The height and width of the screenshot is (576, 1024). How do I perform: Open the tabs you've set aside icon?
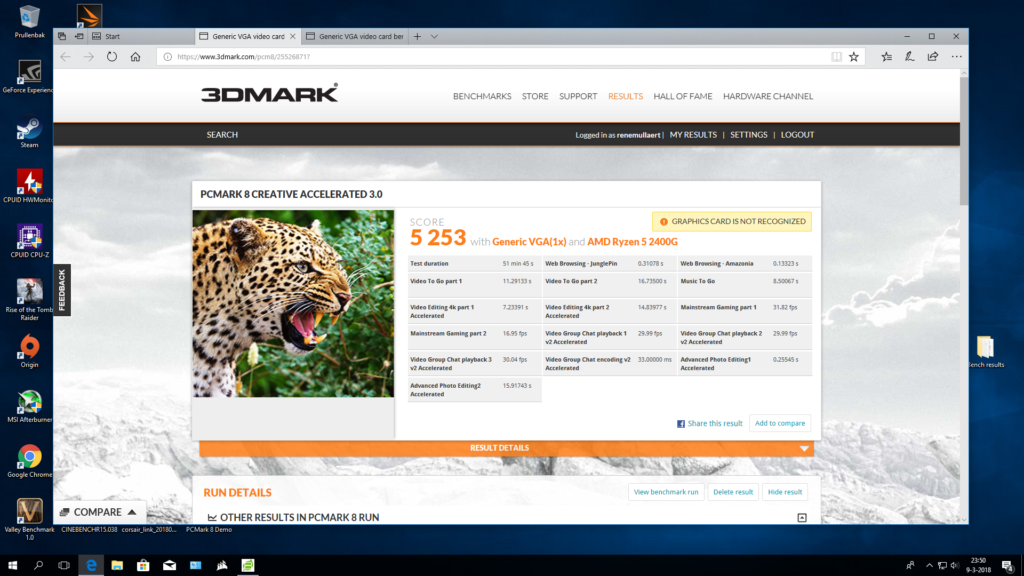point(62,37)
